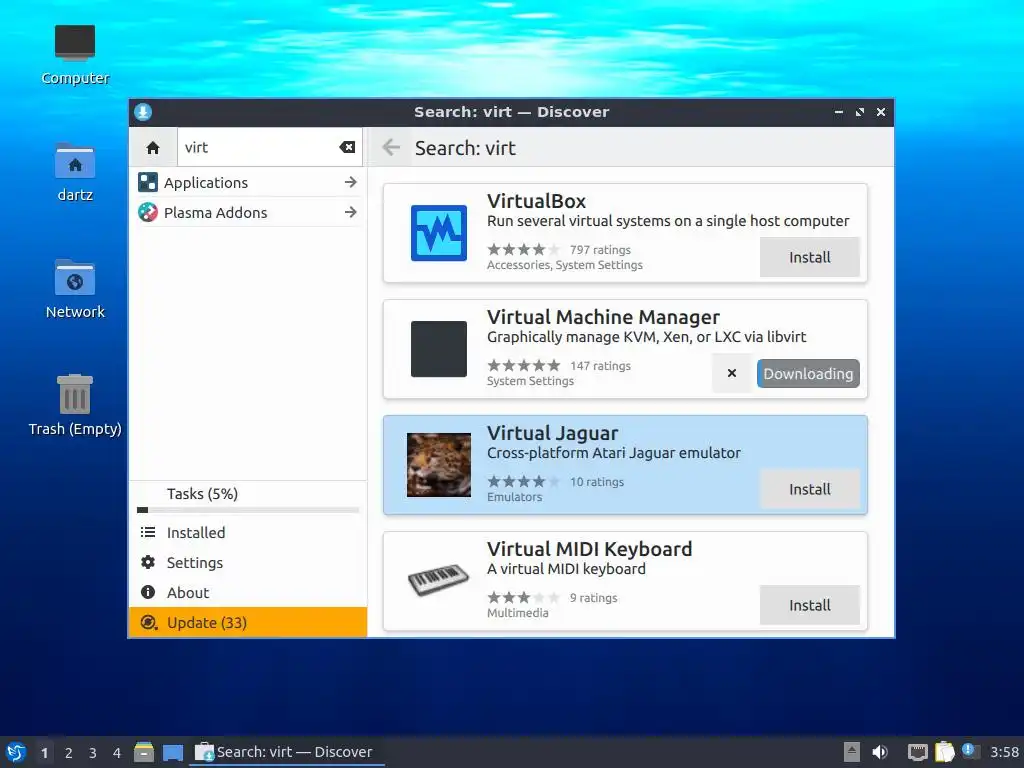The height and width of the screenshot is (768, 1024).
Task: Click the network tray icon
Action: coord(918,752)
